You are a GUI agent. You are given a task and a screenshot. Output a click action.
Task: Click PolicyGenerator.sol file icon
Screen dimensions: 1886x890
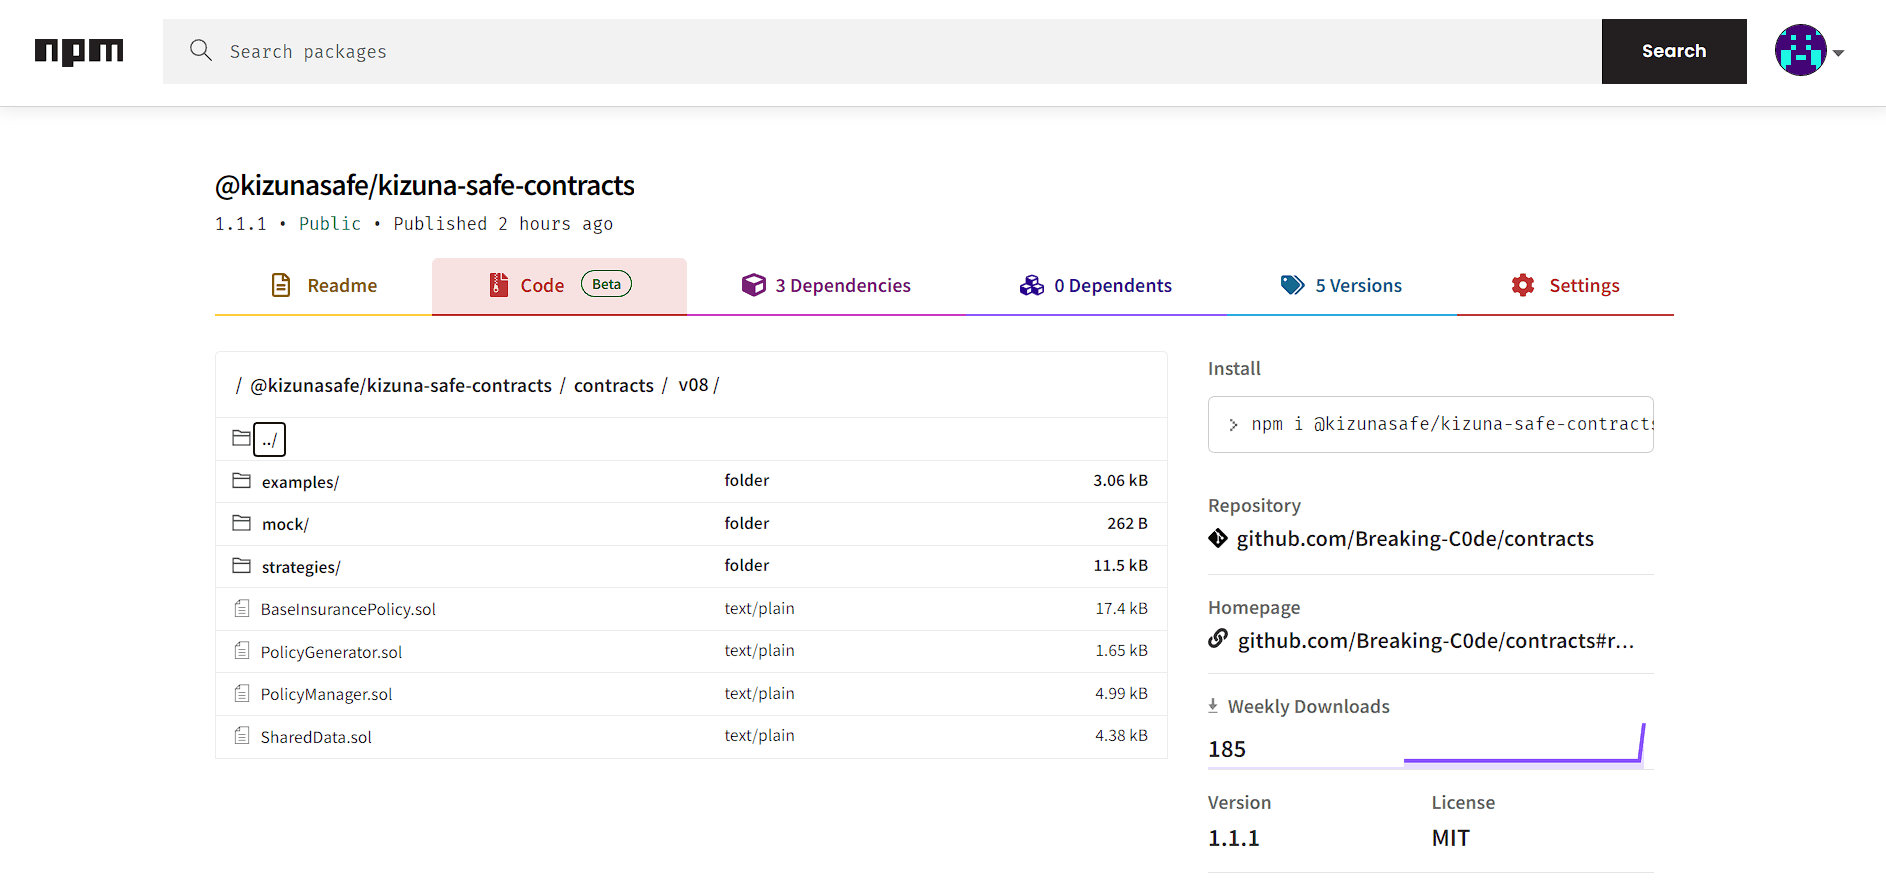(x=242, y=651)
